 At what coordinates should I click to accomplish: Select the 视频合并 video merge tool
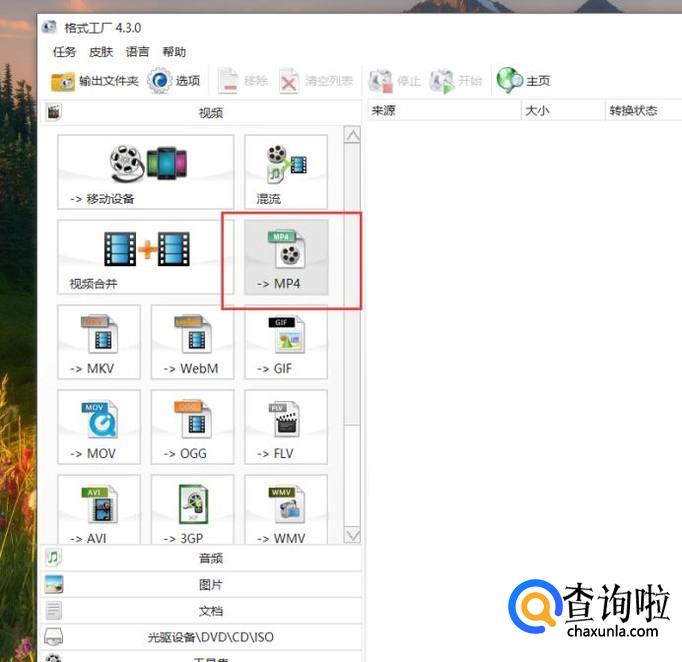(145, 257)
